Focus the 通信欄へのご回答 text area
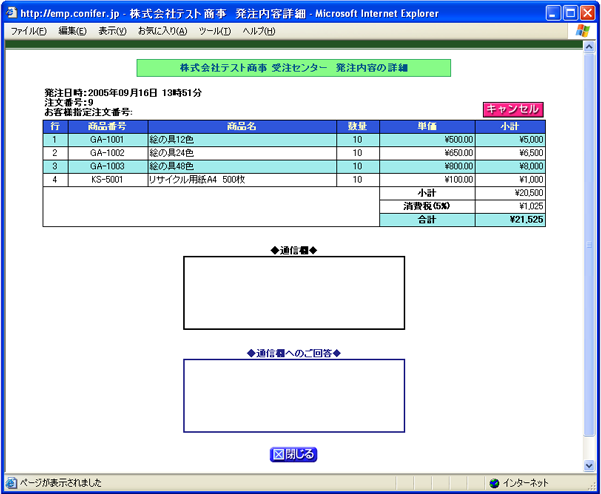This screenshot has height=494, width=601. point(294,396)
